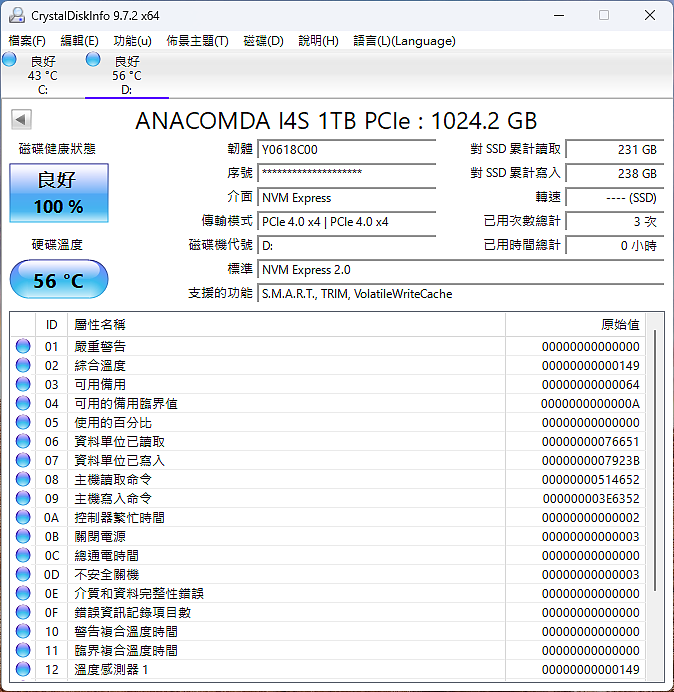Viewport: 674px width, 692px height.
Task: Click the CrystalDiskInfo app icon in title bar
Action: click(x=17, y=15)
